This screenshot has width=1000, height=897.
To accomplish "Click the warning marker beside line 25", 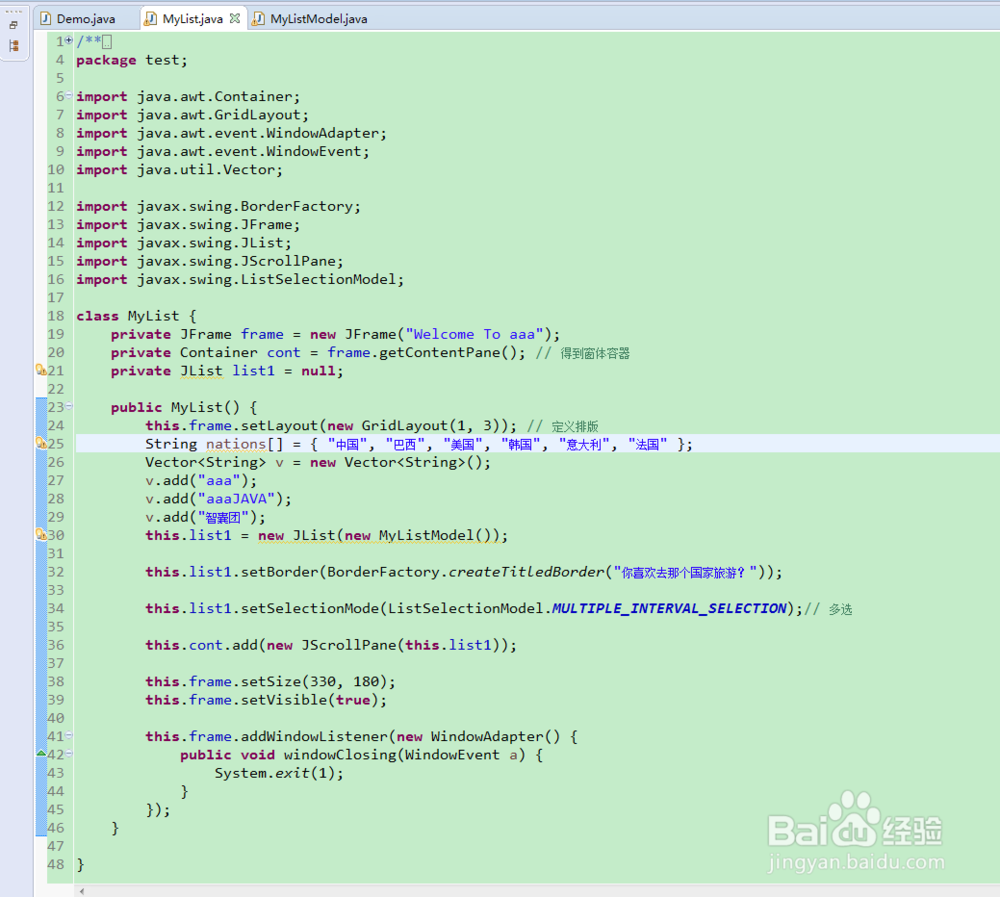I will point(41,443).
